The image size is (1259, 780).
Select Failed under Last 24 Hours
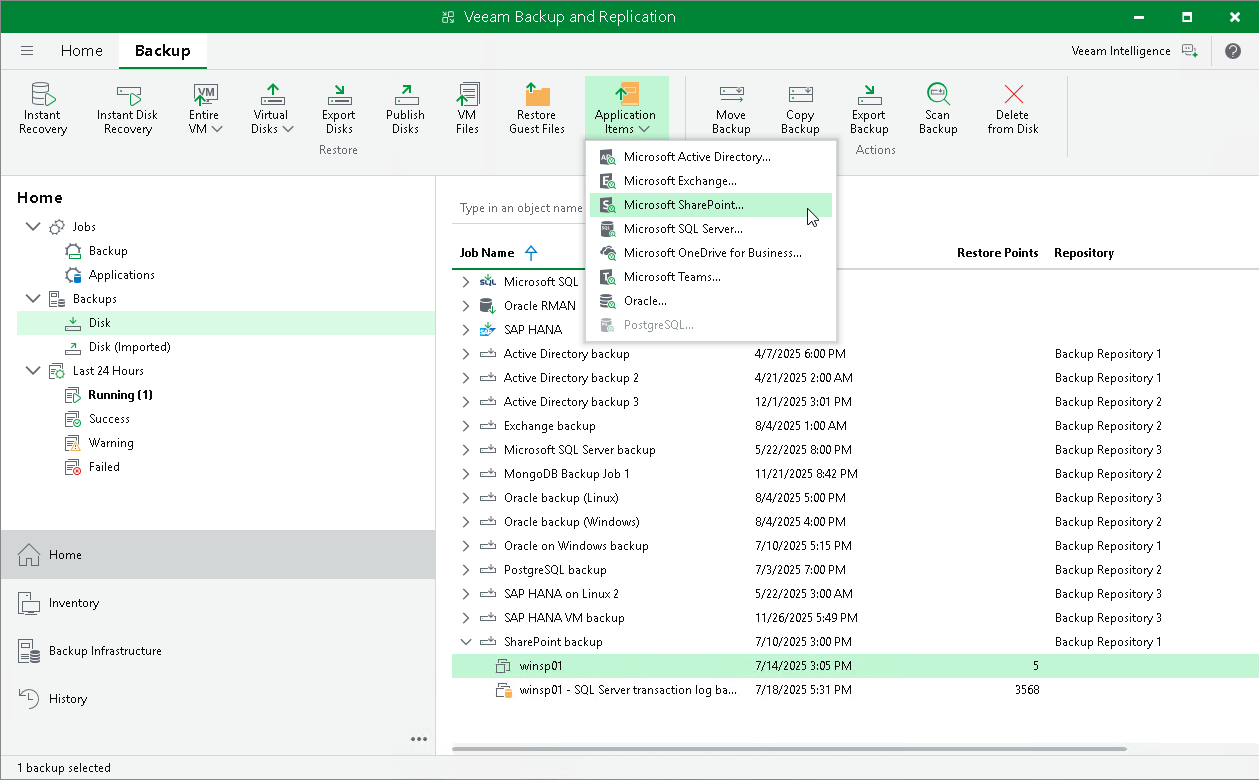[x=104, y=467]
